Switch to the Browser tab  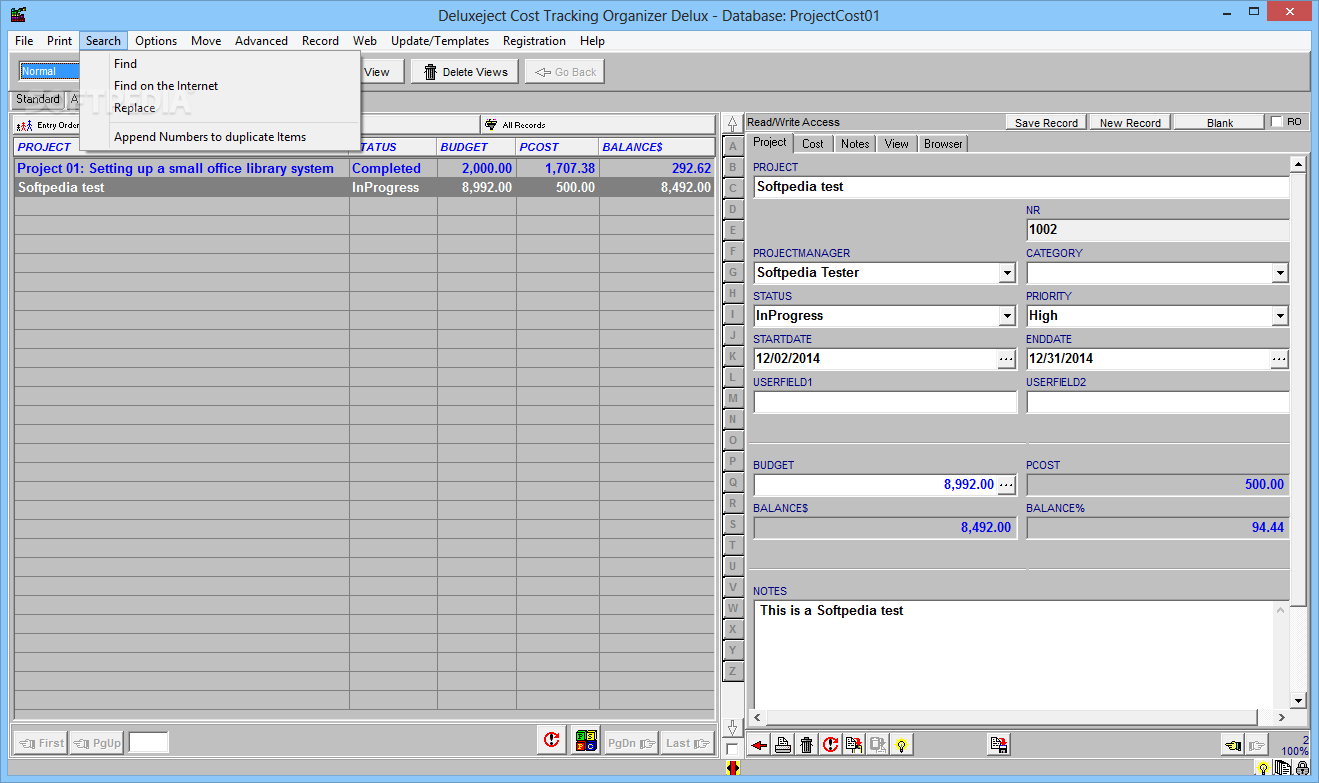point(943,144)
